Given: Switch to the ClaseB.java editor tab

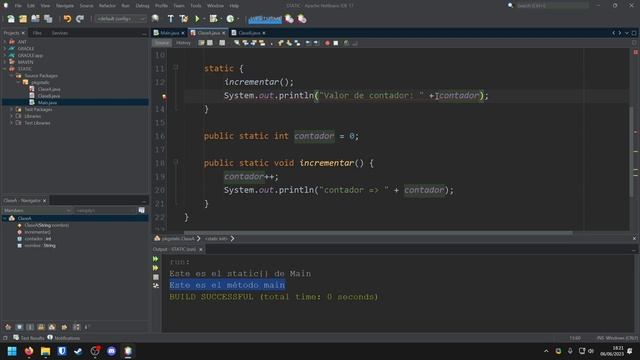Looking at the screenshot, I should (x=249, y=33).
